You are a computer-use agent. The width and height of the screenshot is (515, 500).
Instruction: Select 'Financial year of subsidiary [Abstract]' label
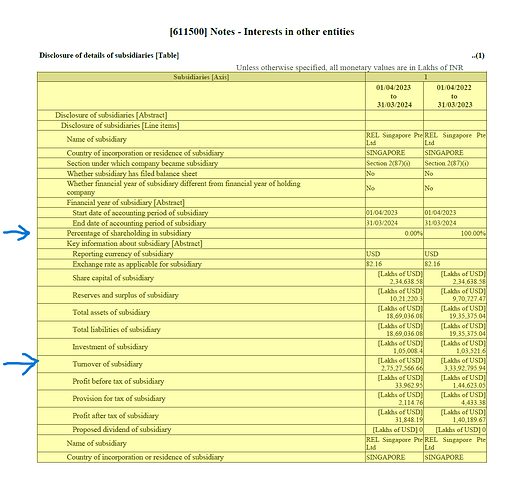tap(125, 203)
